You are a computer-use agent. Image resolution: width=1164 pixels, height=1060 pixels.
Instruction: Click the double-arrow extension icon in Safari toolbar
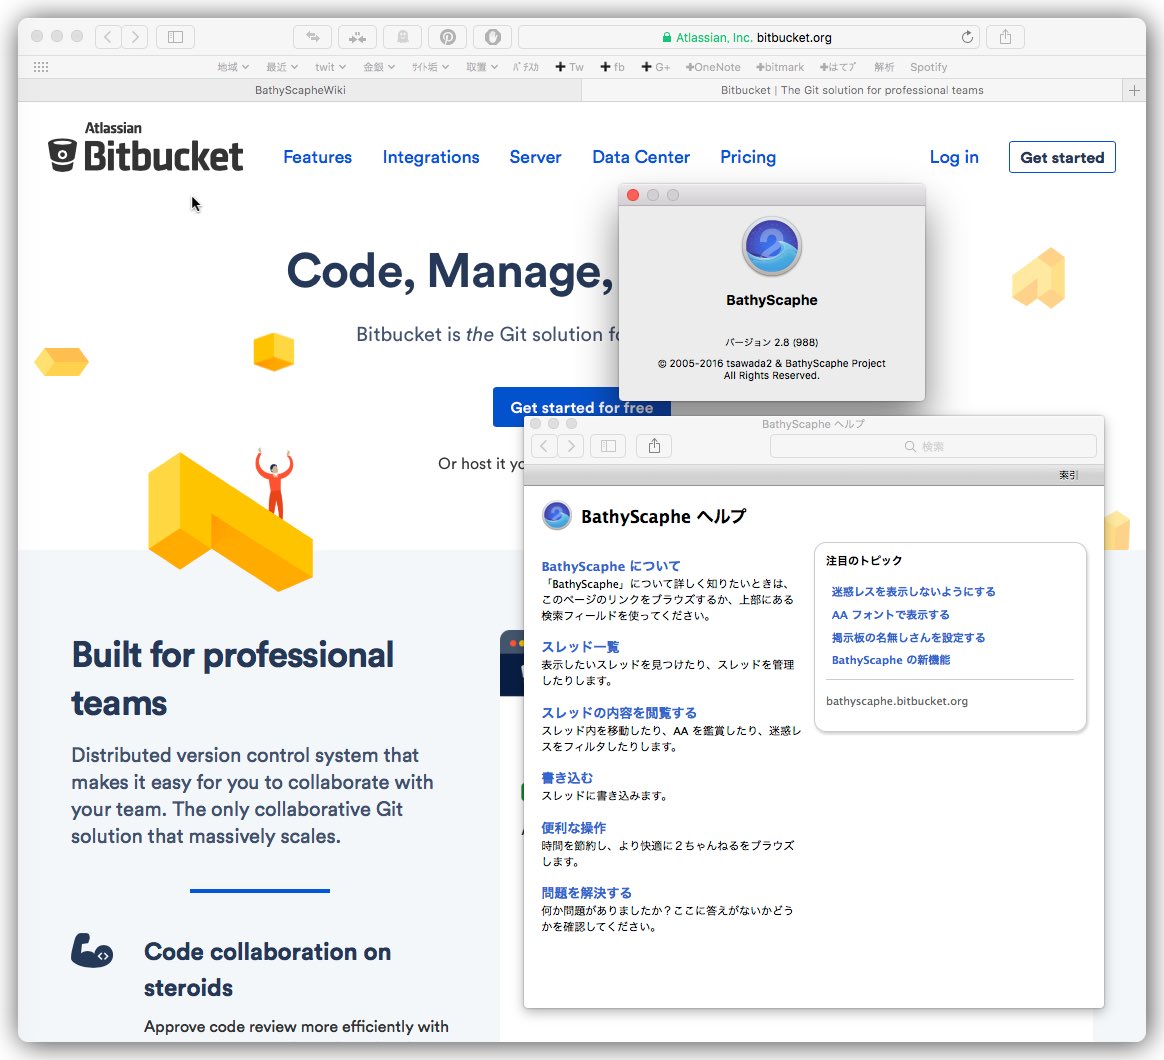[313, 36]
